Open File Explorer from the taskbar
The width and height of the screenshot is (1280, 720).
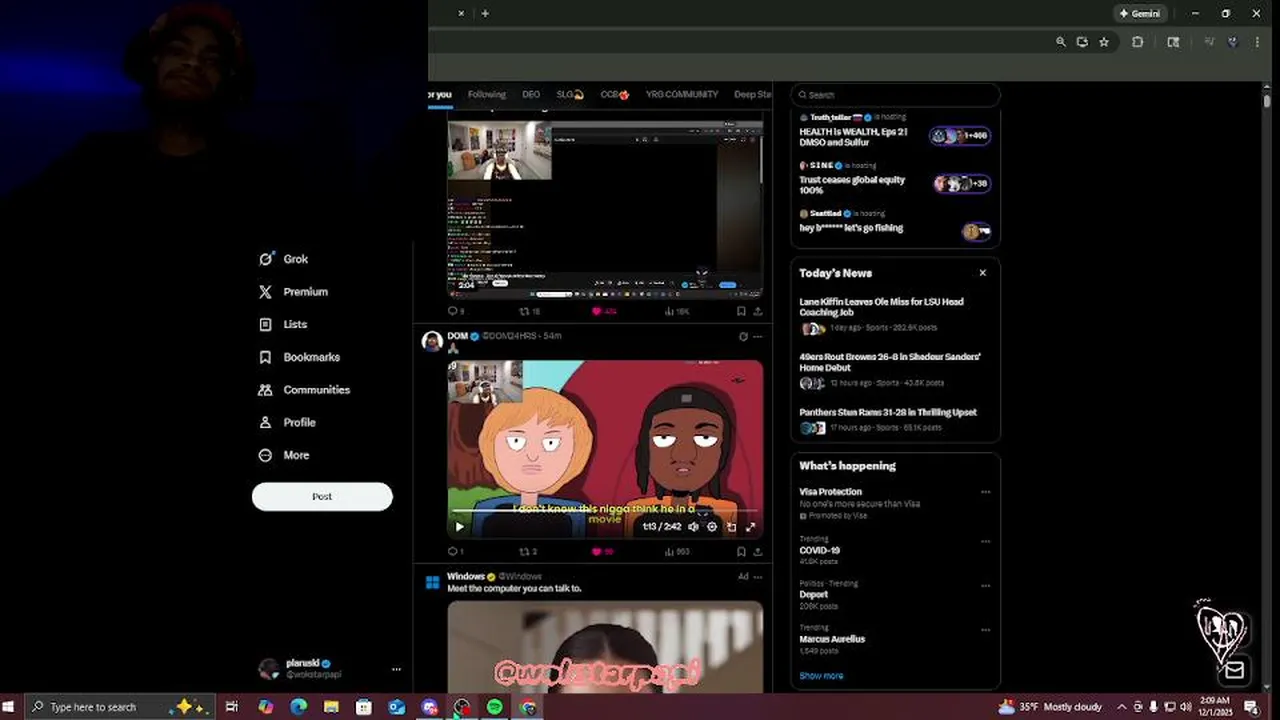pos(331,707)
